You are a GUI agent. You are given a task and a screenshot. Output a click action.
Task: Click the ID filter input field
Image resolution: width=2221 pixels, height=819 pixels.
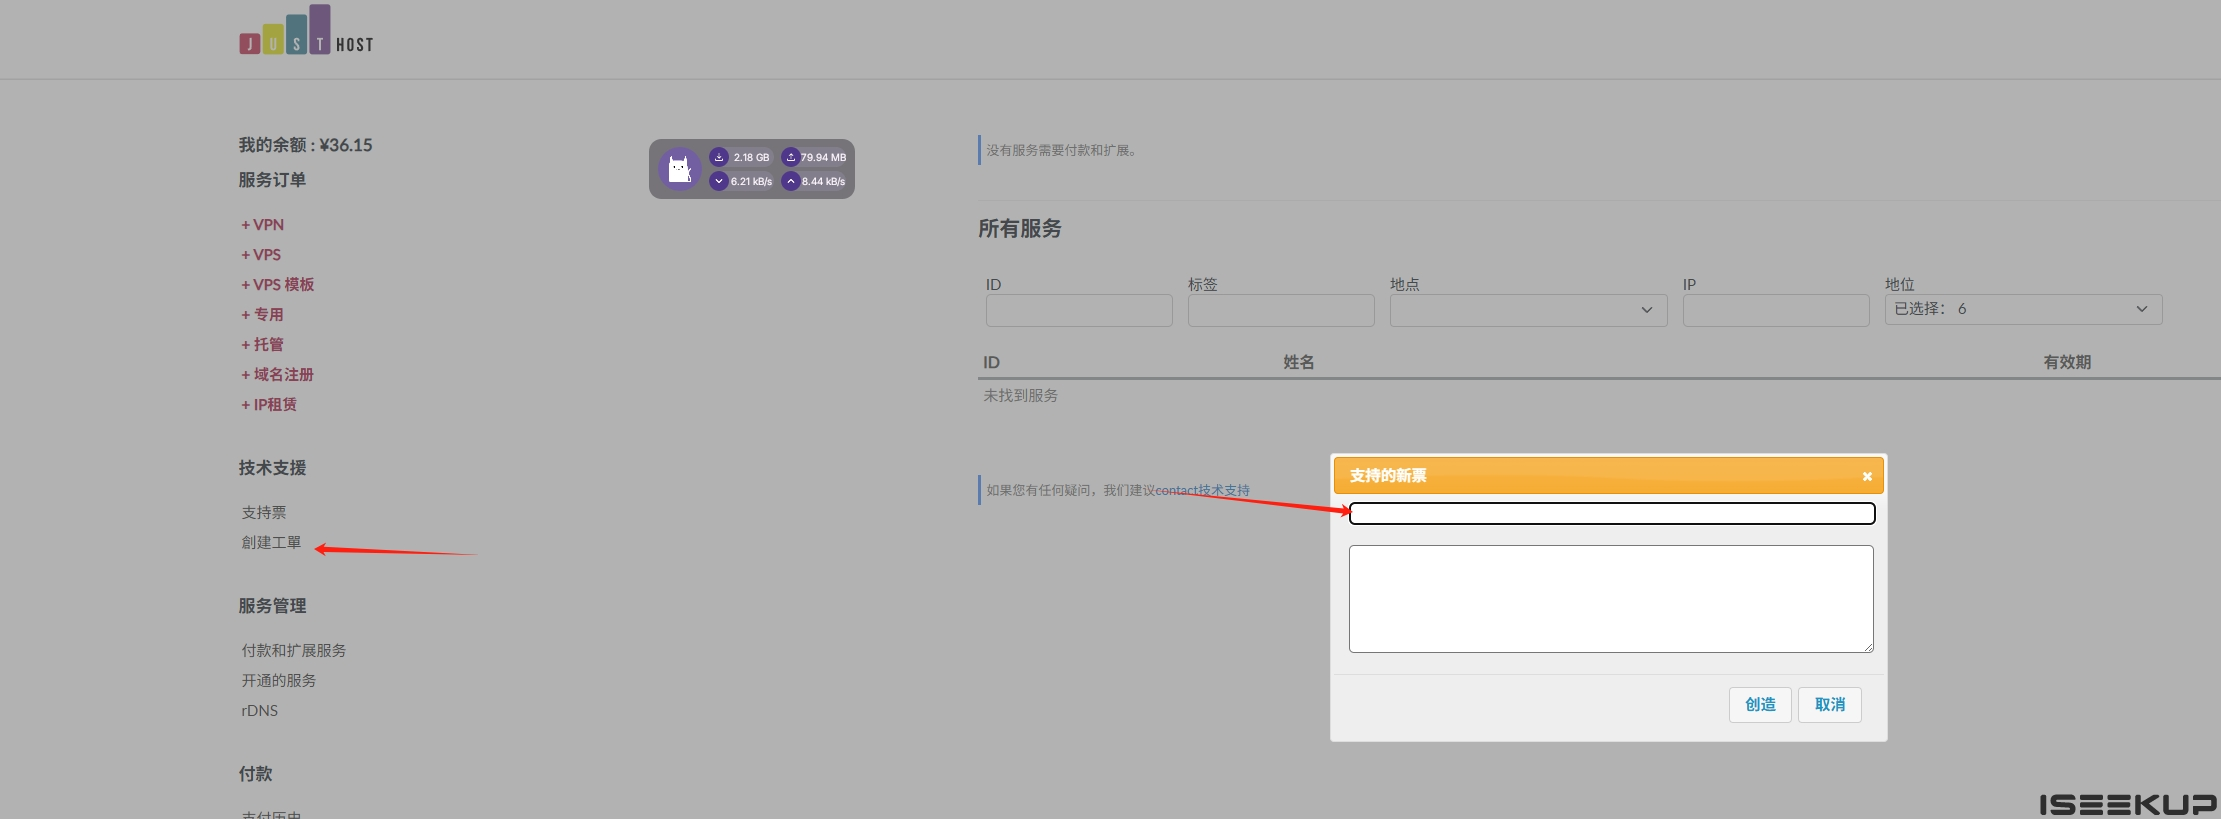pos(1078,310)
